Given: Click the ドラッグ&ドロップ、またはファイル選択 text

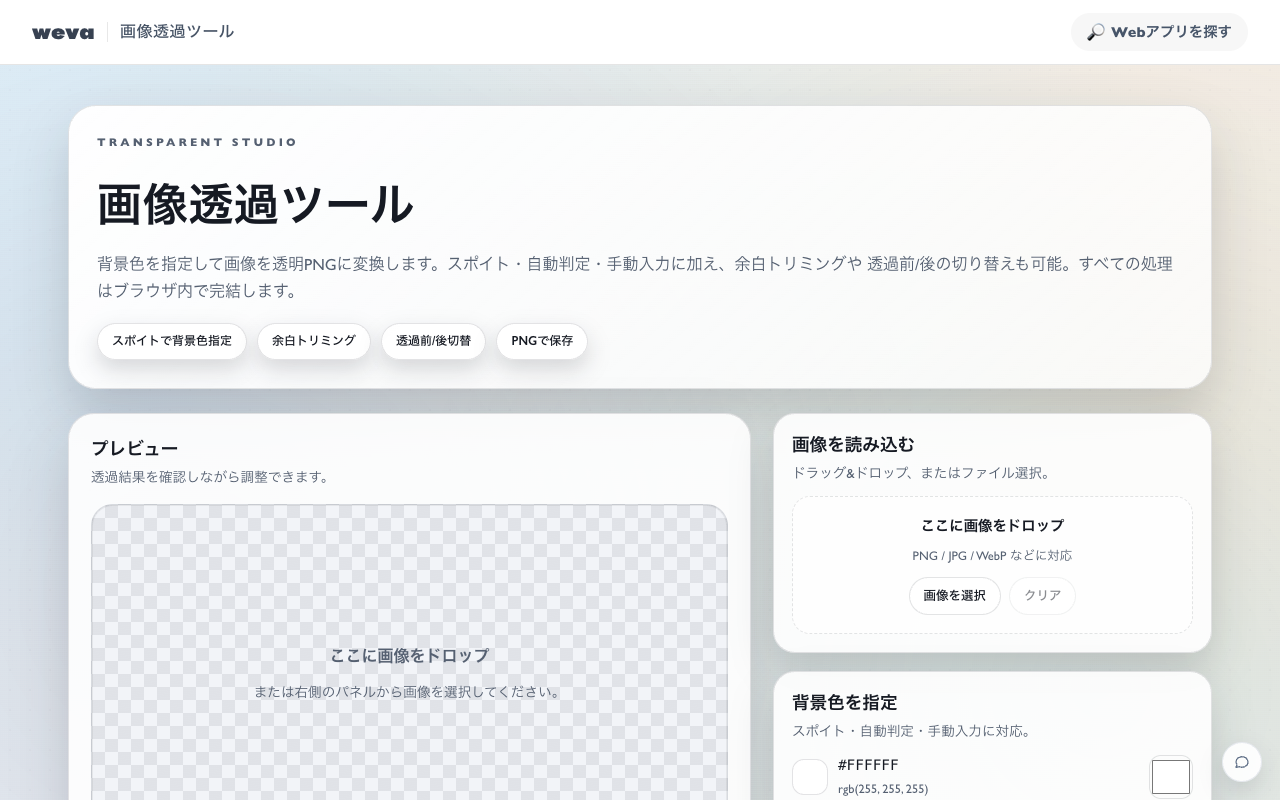Looking at the screenshot, I should tap(922, 473).
